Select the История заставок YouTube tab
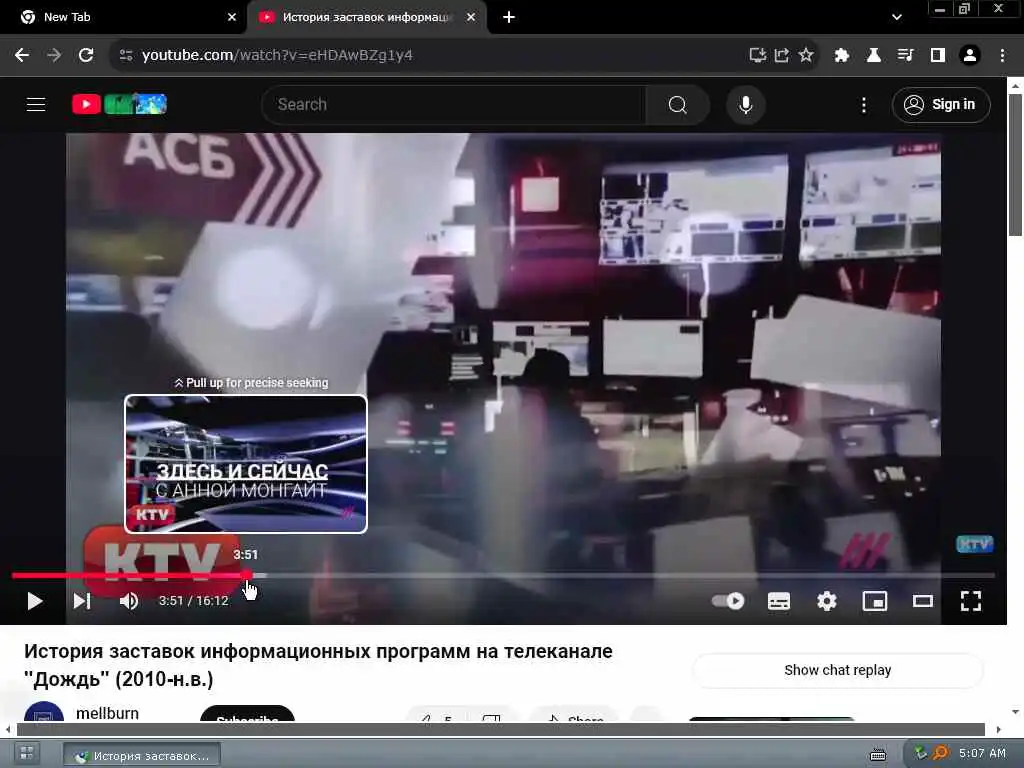The image size is (1024, 768). 366,18
